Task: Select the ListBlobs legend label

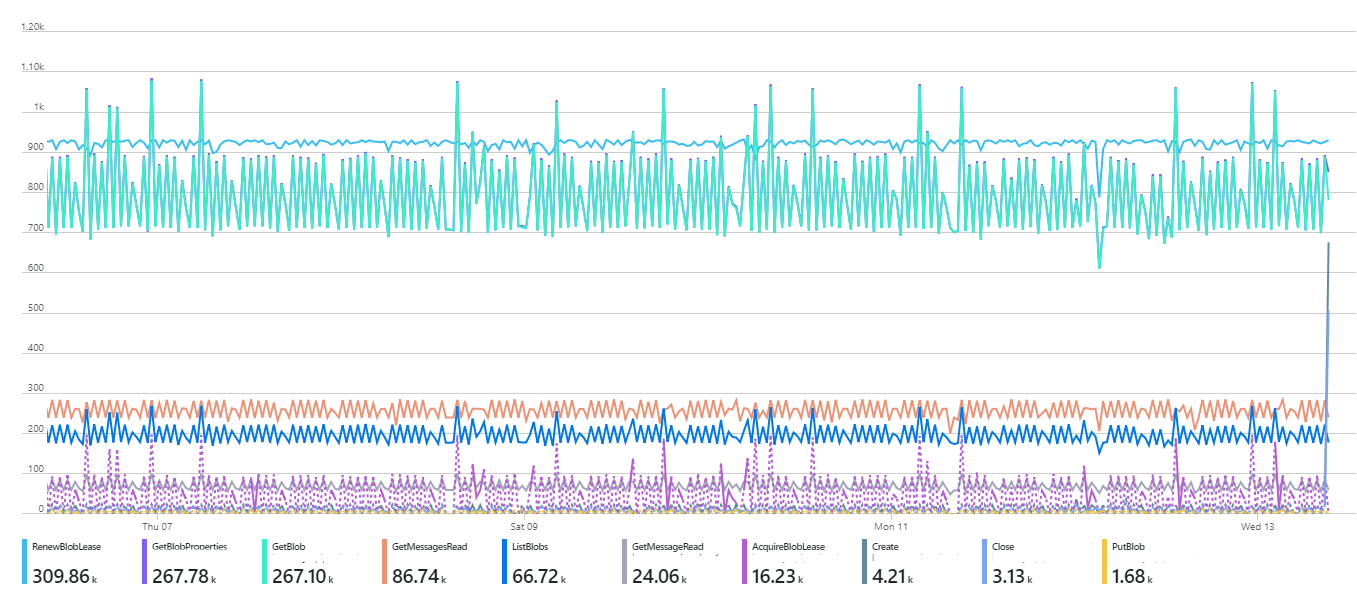Action: pyautogui.click(x=530, y=547)
